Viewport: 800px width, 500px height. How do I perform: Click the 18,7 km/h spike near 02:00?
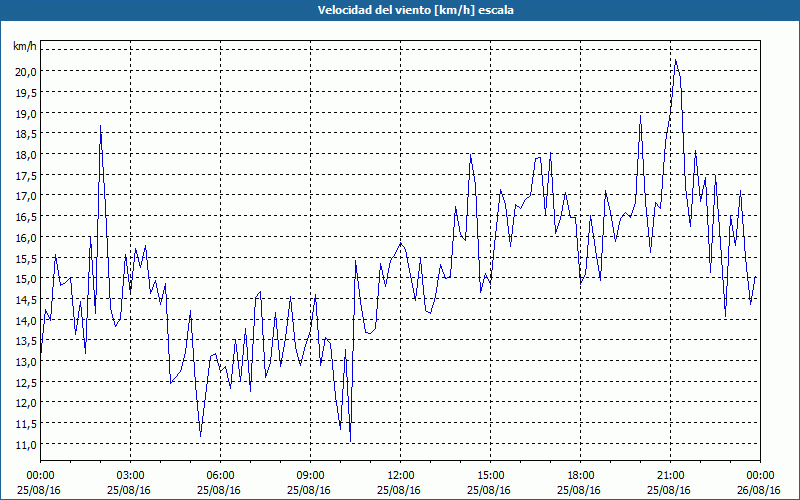coord(101,126)
